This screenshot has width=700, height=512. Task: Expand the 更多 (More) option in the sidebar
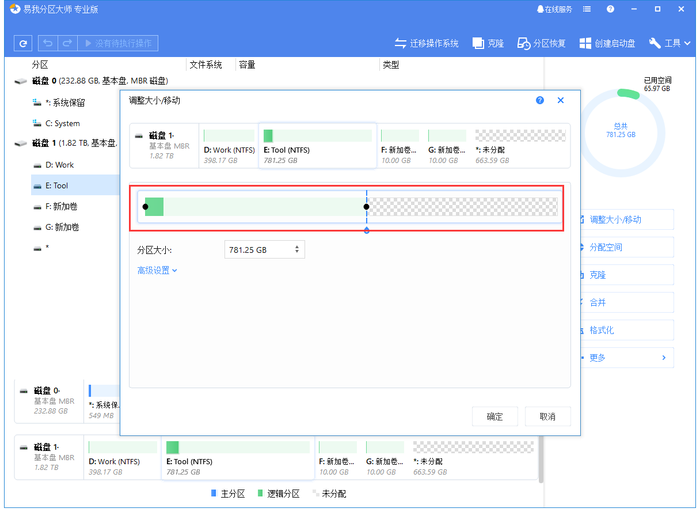[625, 357]
